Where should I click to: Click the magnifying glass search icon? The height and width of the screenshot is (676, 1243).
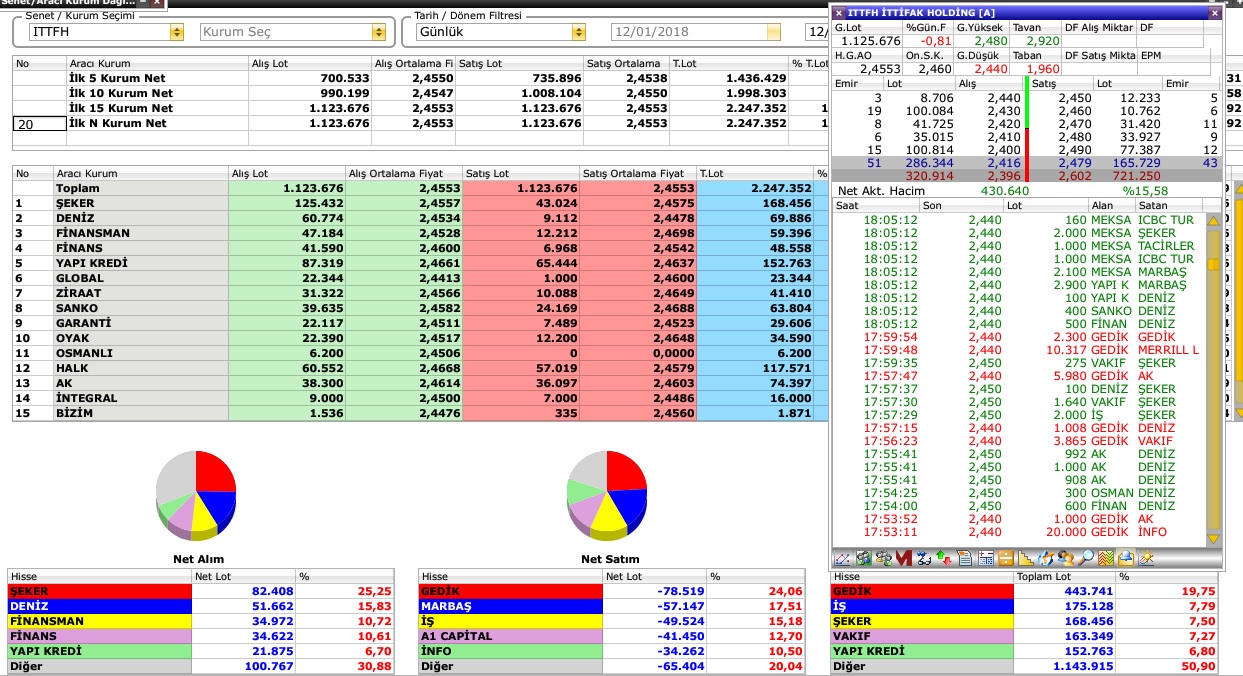[x=1087, y=559]
